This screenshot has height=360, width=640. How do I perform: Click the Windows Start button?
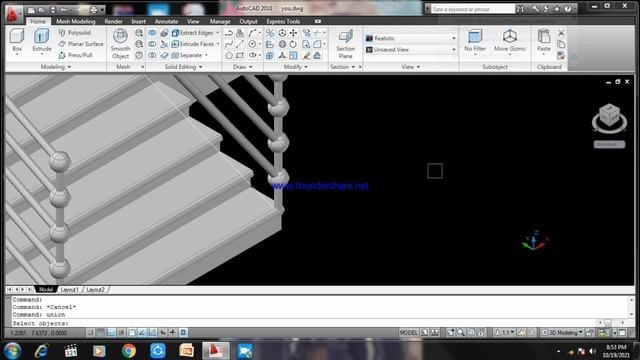coord(12,351)
